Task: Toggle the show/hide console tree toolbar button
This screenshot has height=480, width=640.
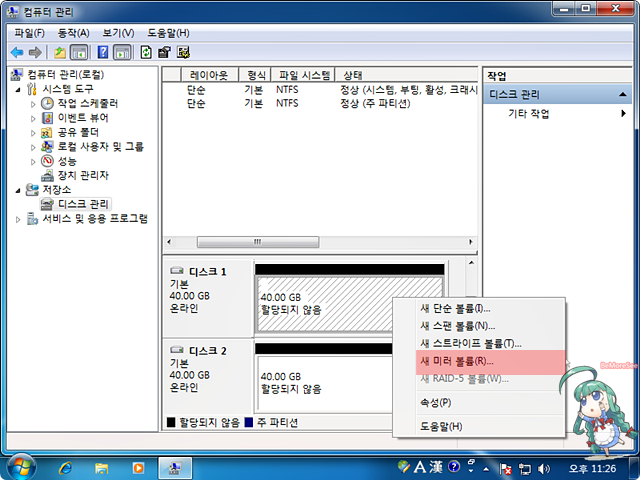Action: coord(79,52)
